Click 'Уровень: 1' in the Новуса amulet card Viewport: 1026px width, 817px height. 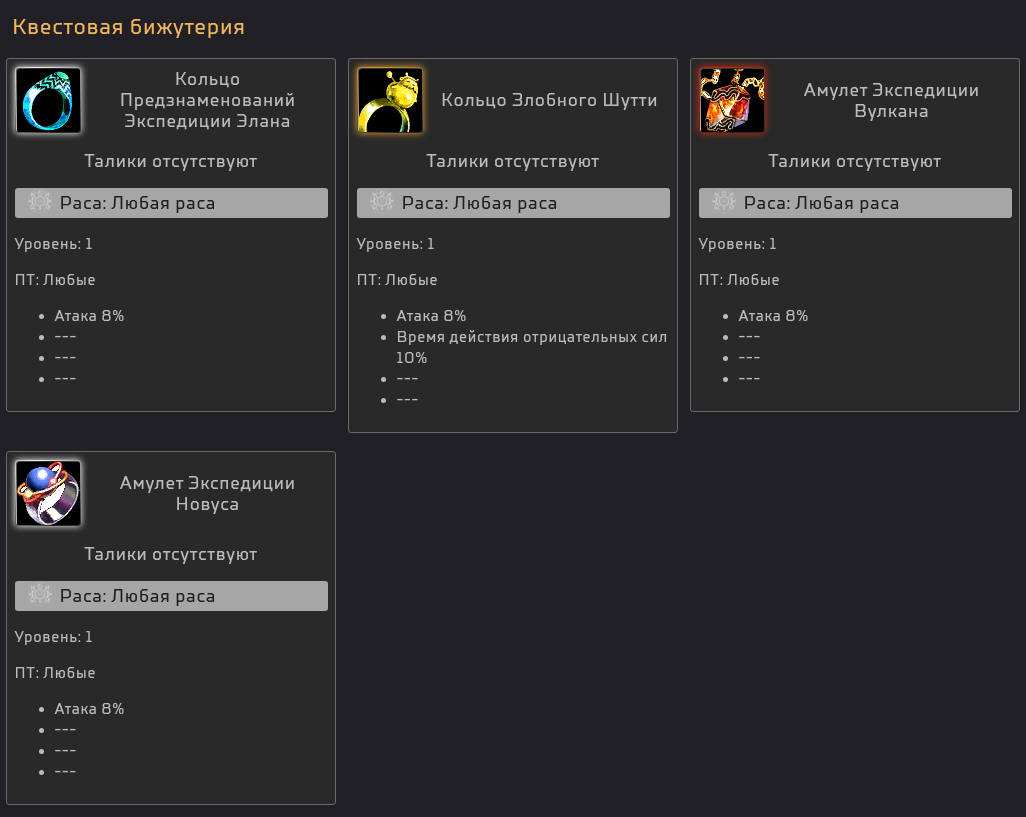pyautogui.click(x=54, y=637)
